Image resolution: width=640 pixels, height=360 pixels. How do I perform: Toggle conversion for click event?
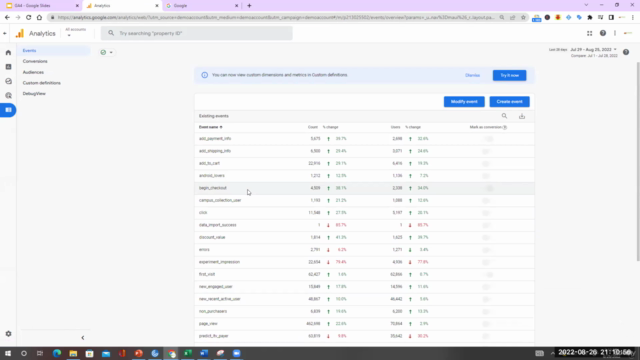click(487, 213)
